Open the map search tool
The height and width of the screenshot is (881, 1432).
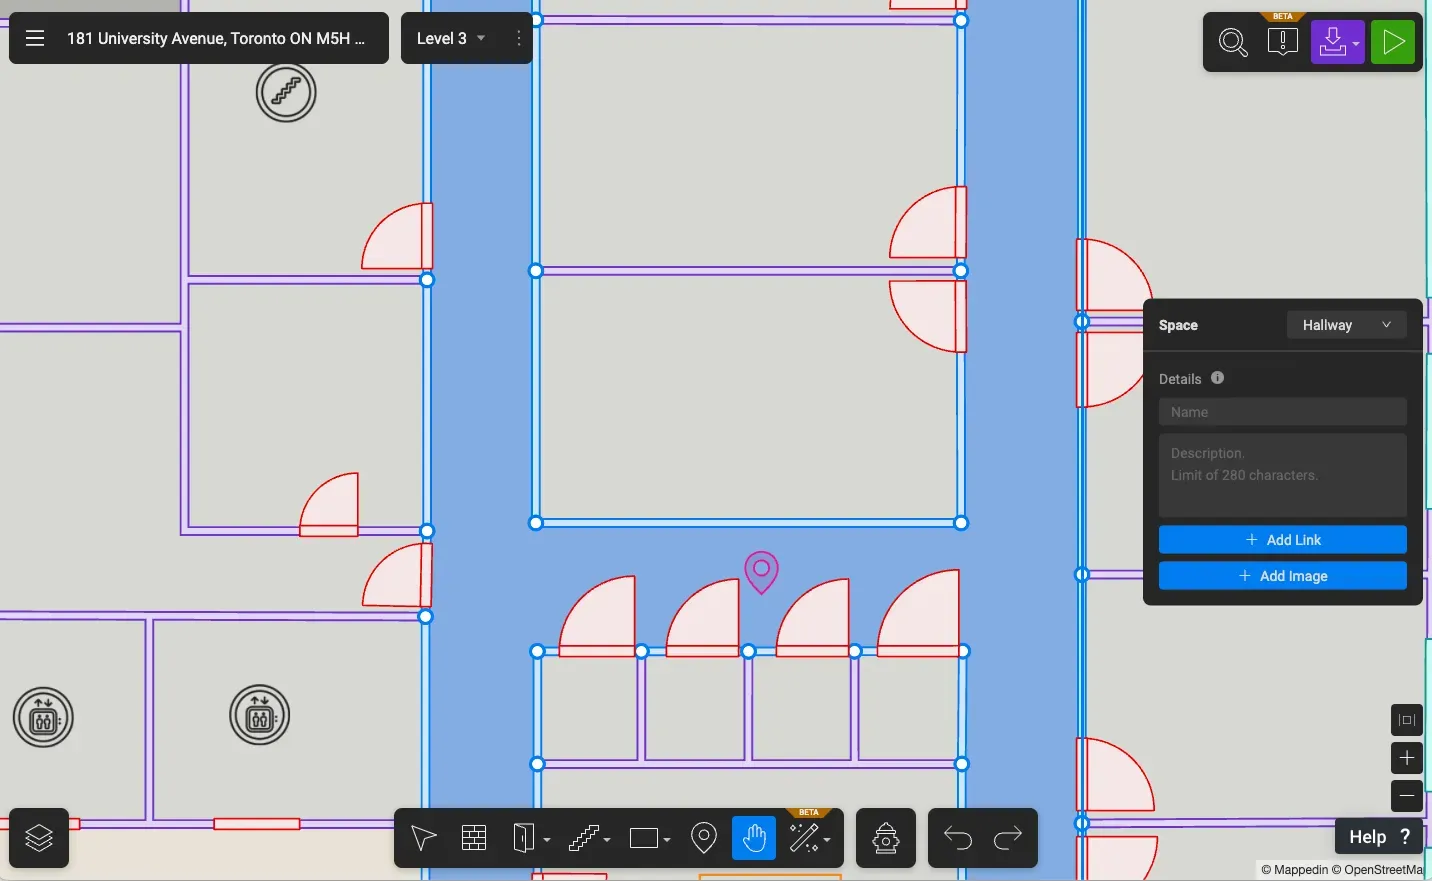1234,42
